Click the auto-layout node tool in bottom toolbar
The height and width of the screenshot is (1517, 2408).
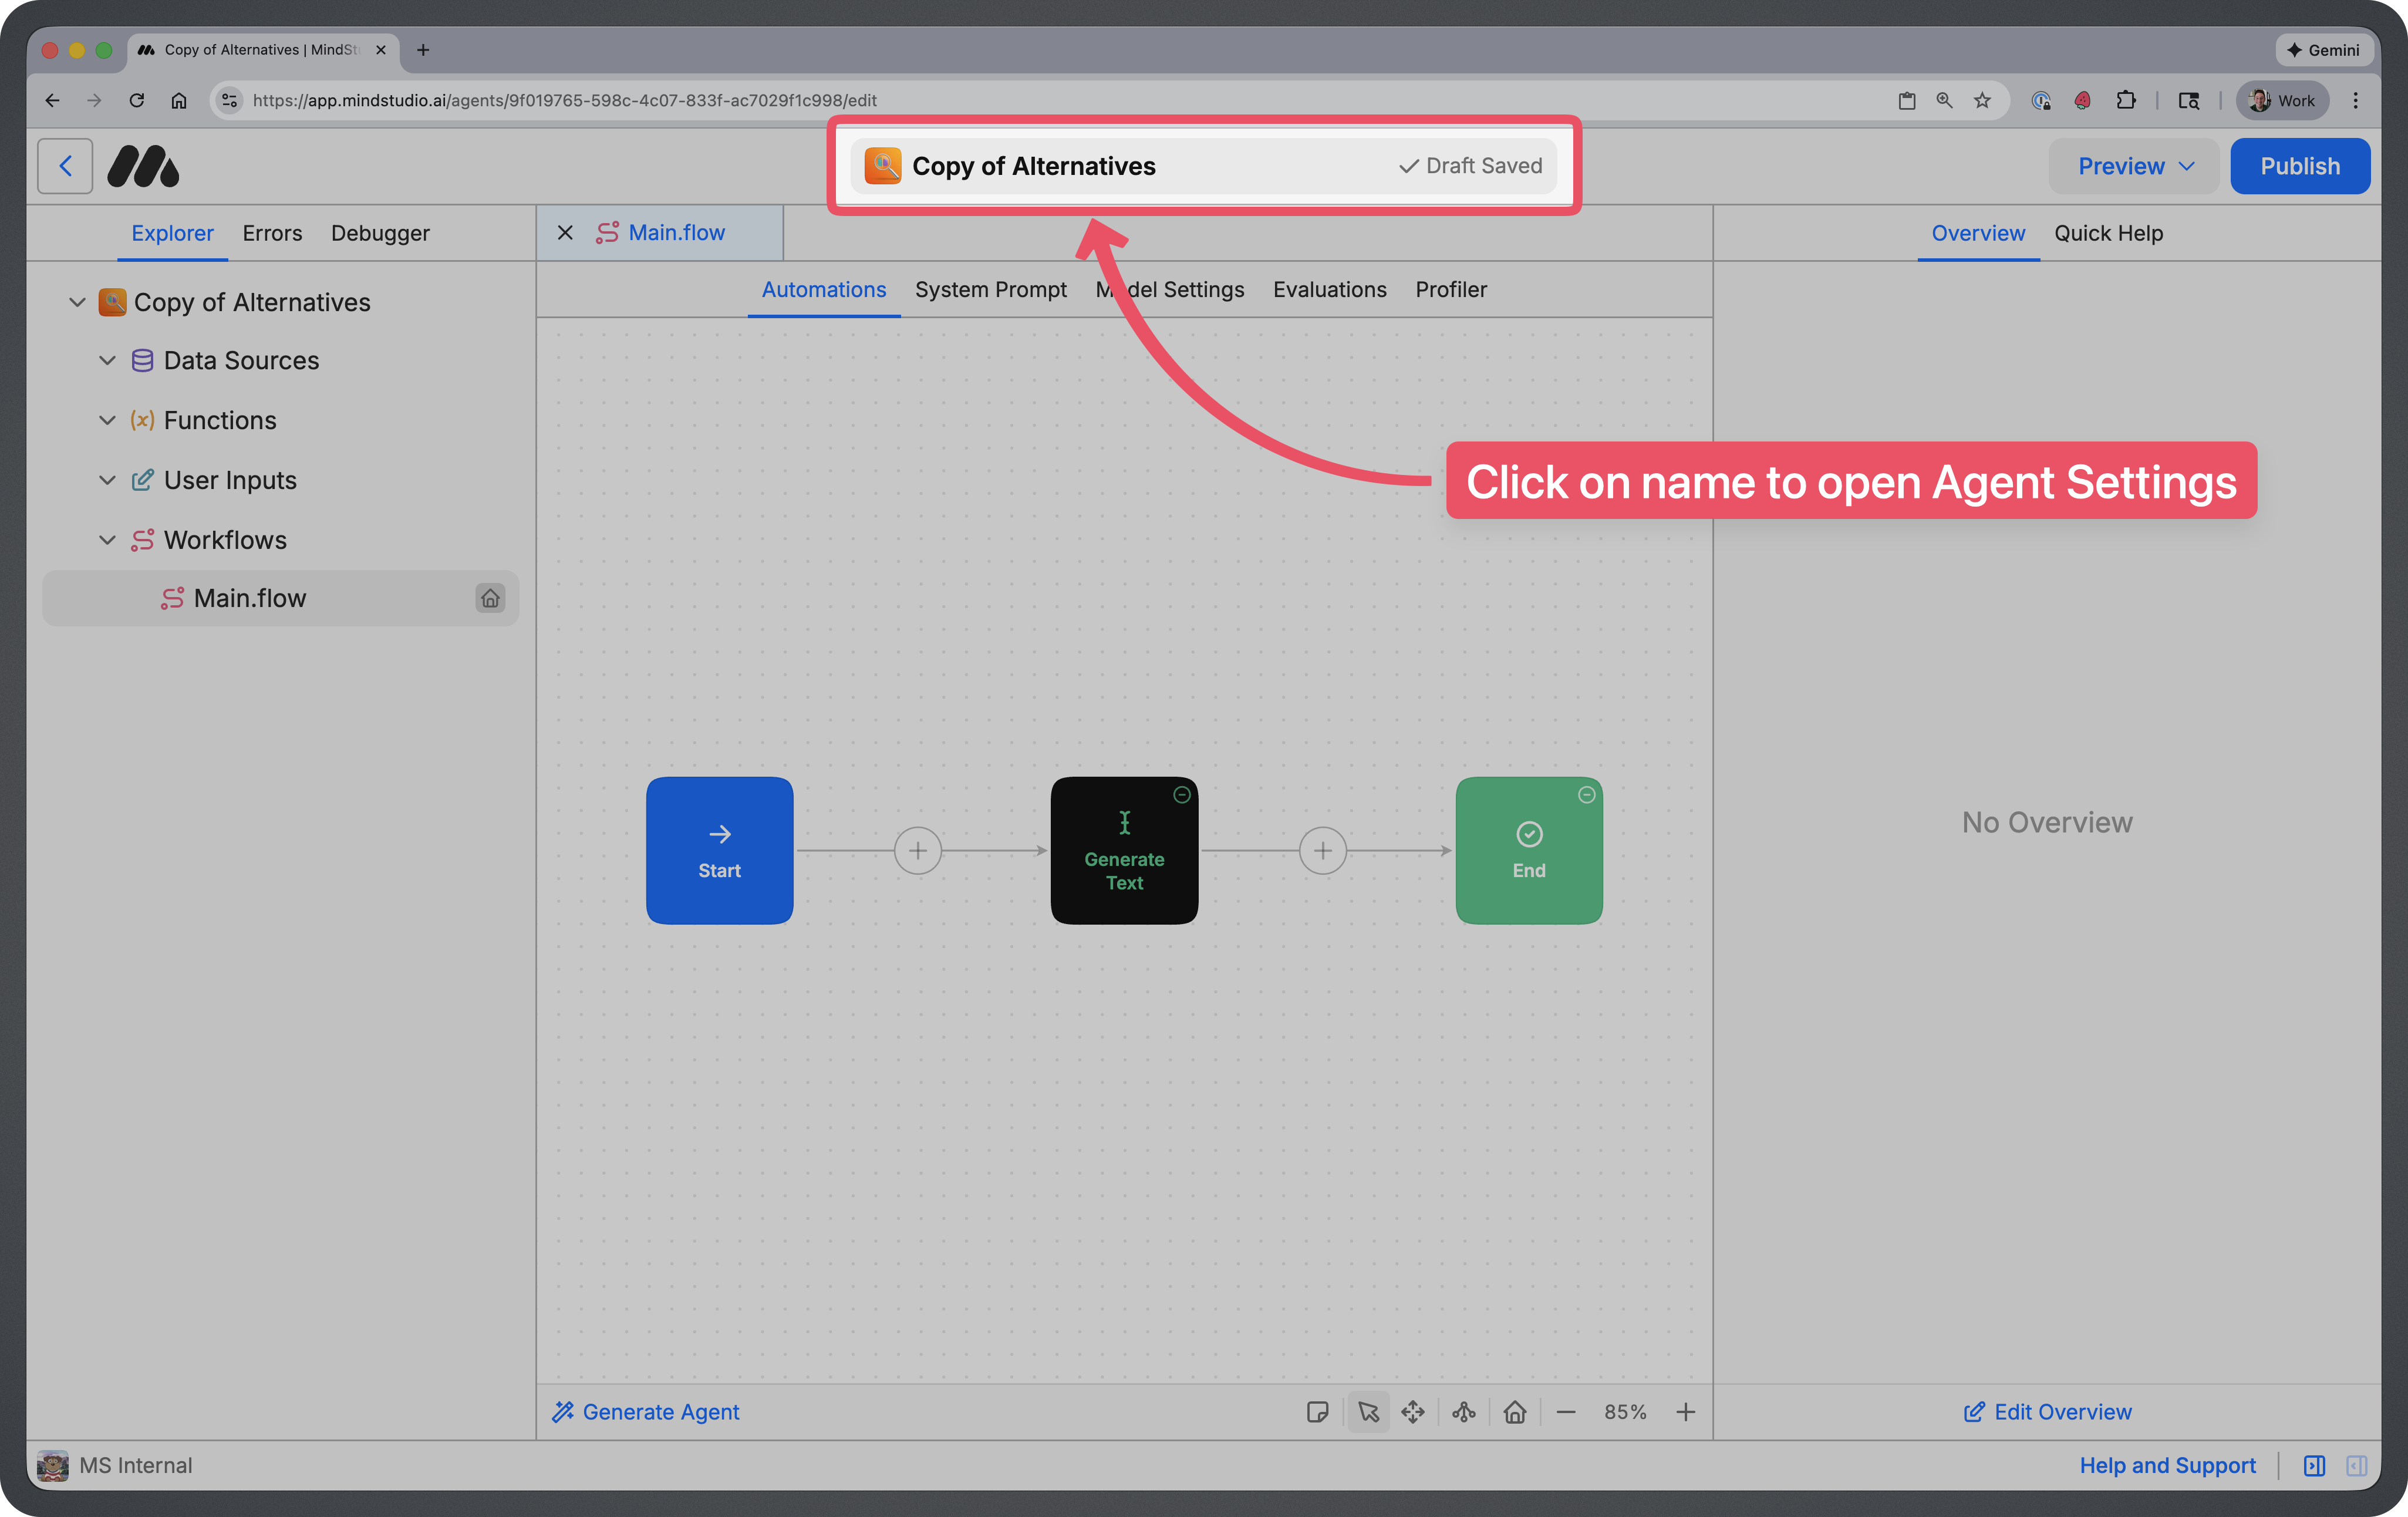1463,1411
